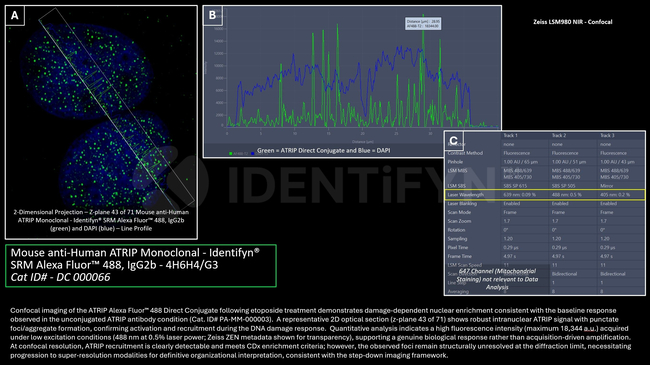Click the chart tooltip showing Distance 28.95

point(423,23)
